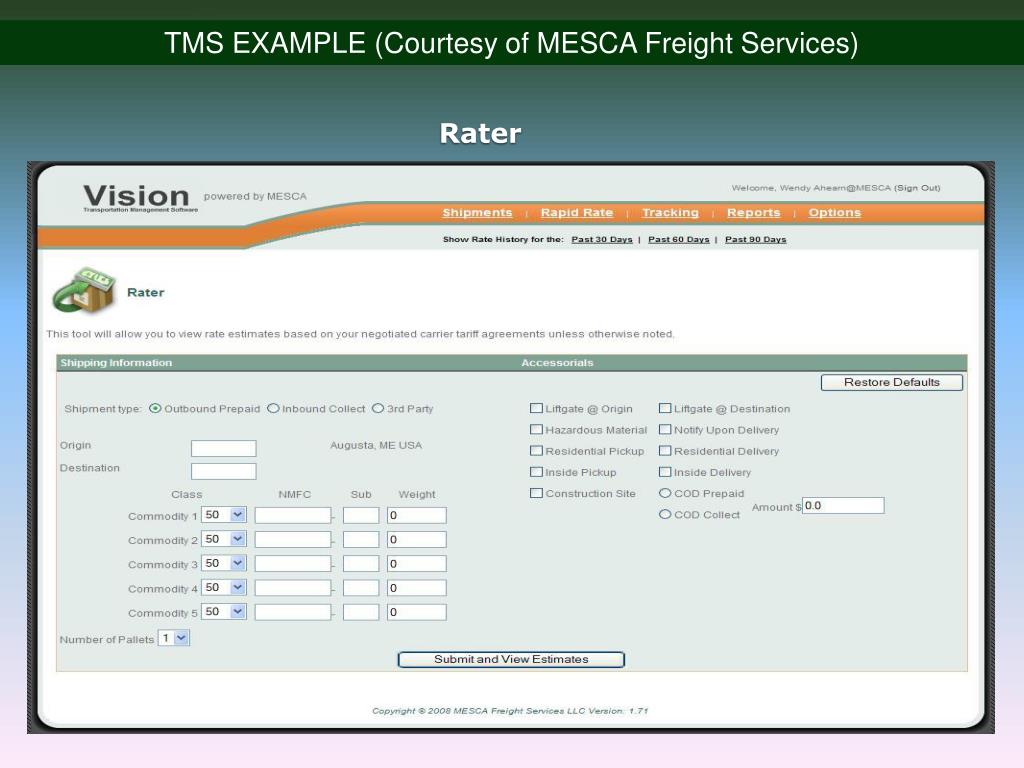The image size is (1024, 768).
Task: Click the Origin input field
Action: (x=223, y=448)
